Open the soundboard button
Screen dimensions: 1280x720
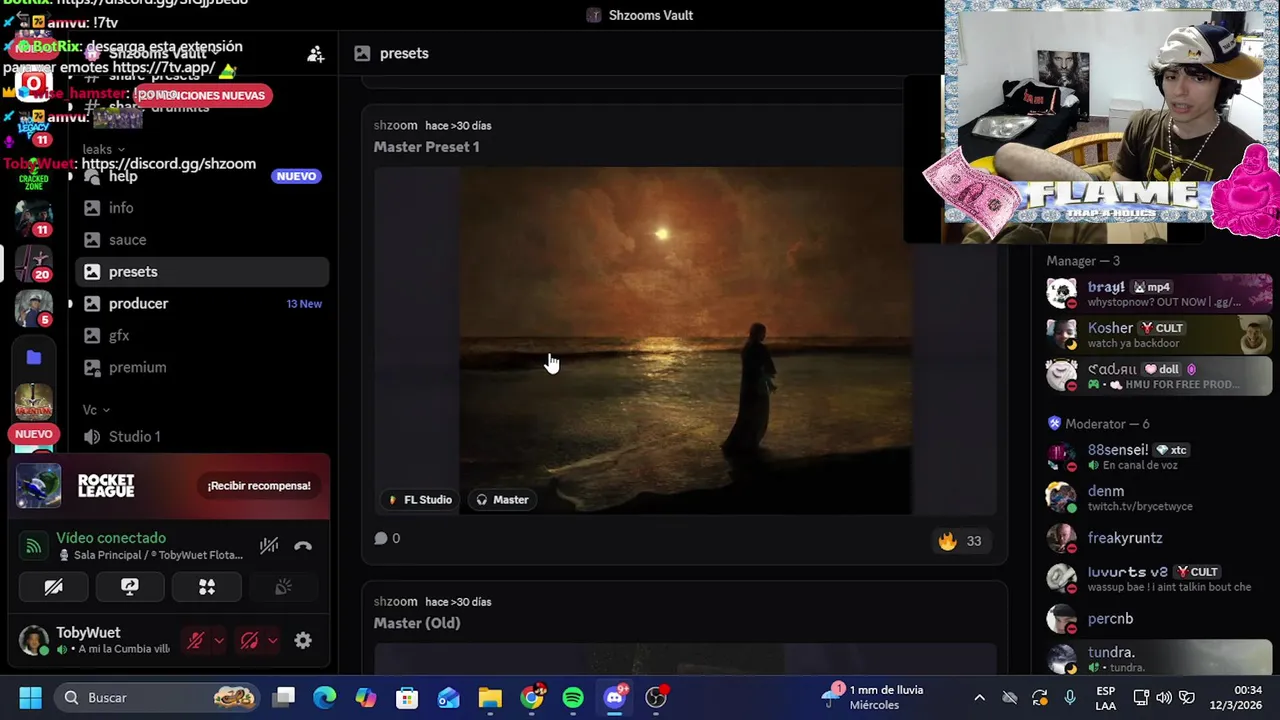[284, 587]
